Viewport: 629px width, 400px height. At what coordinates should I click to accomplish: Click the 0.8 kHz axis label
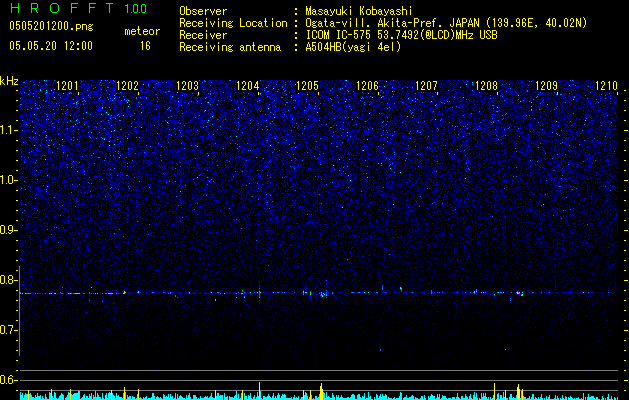click(x=9, y=280)
